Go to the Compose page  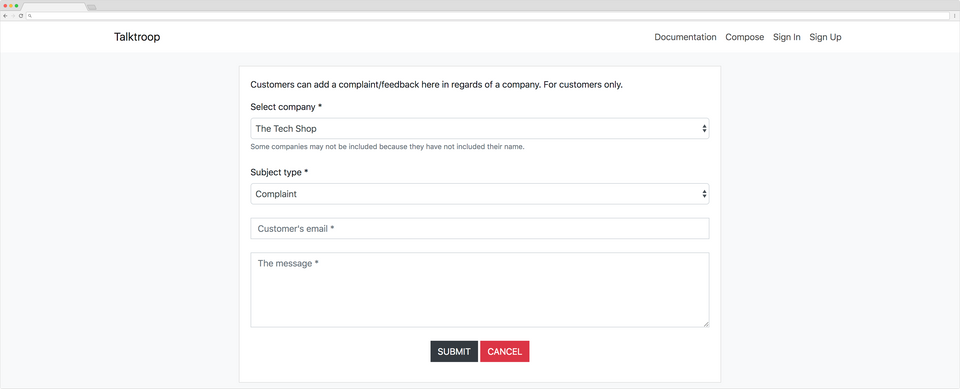coord(744,37)
